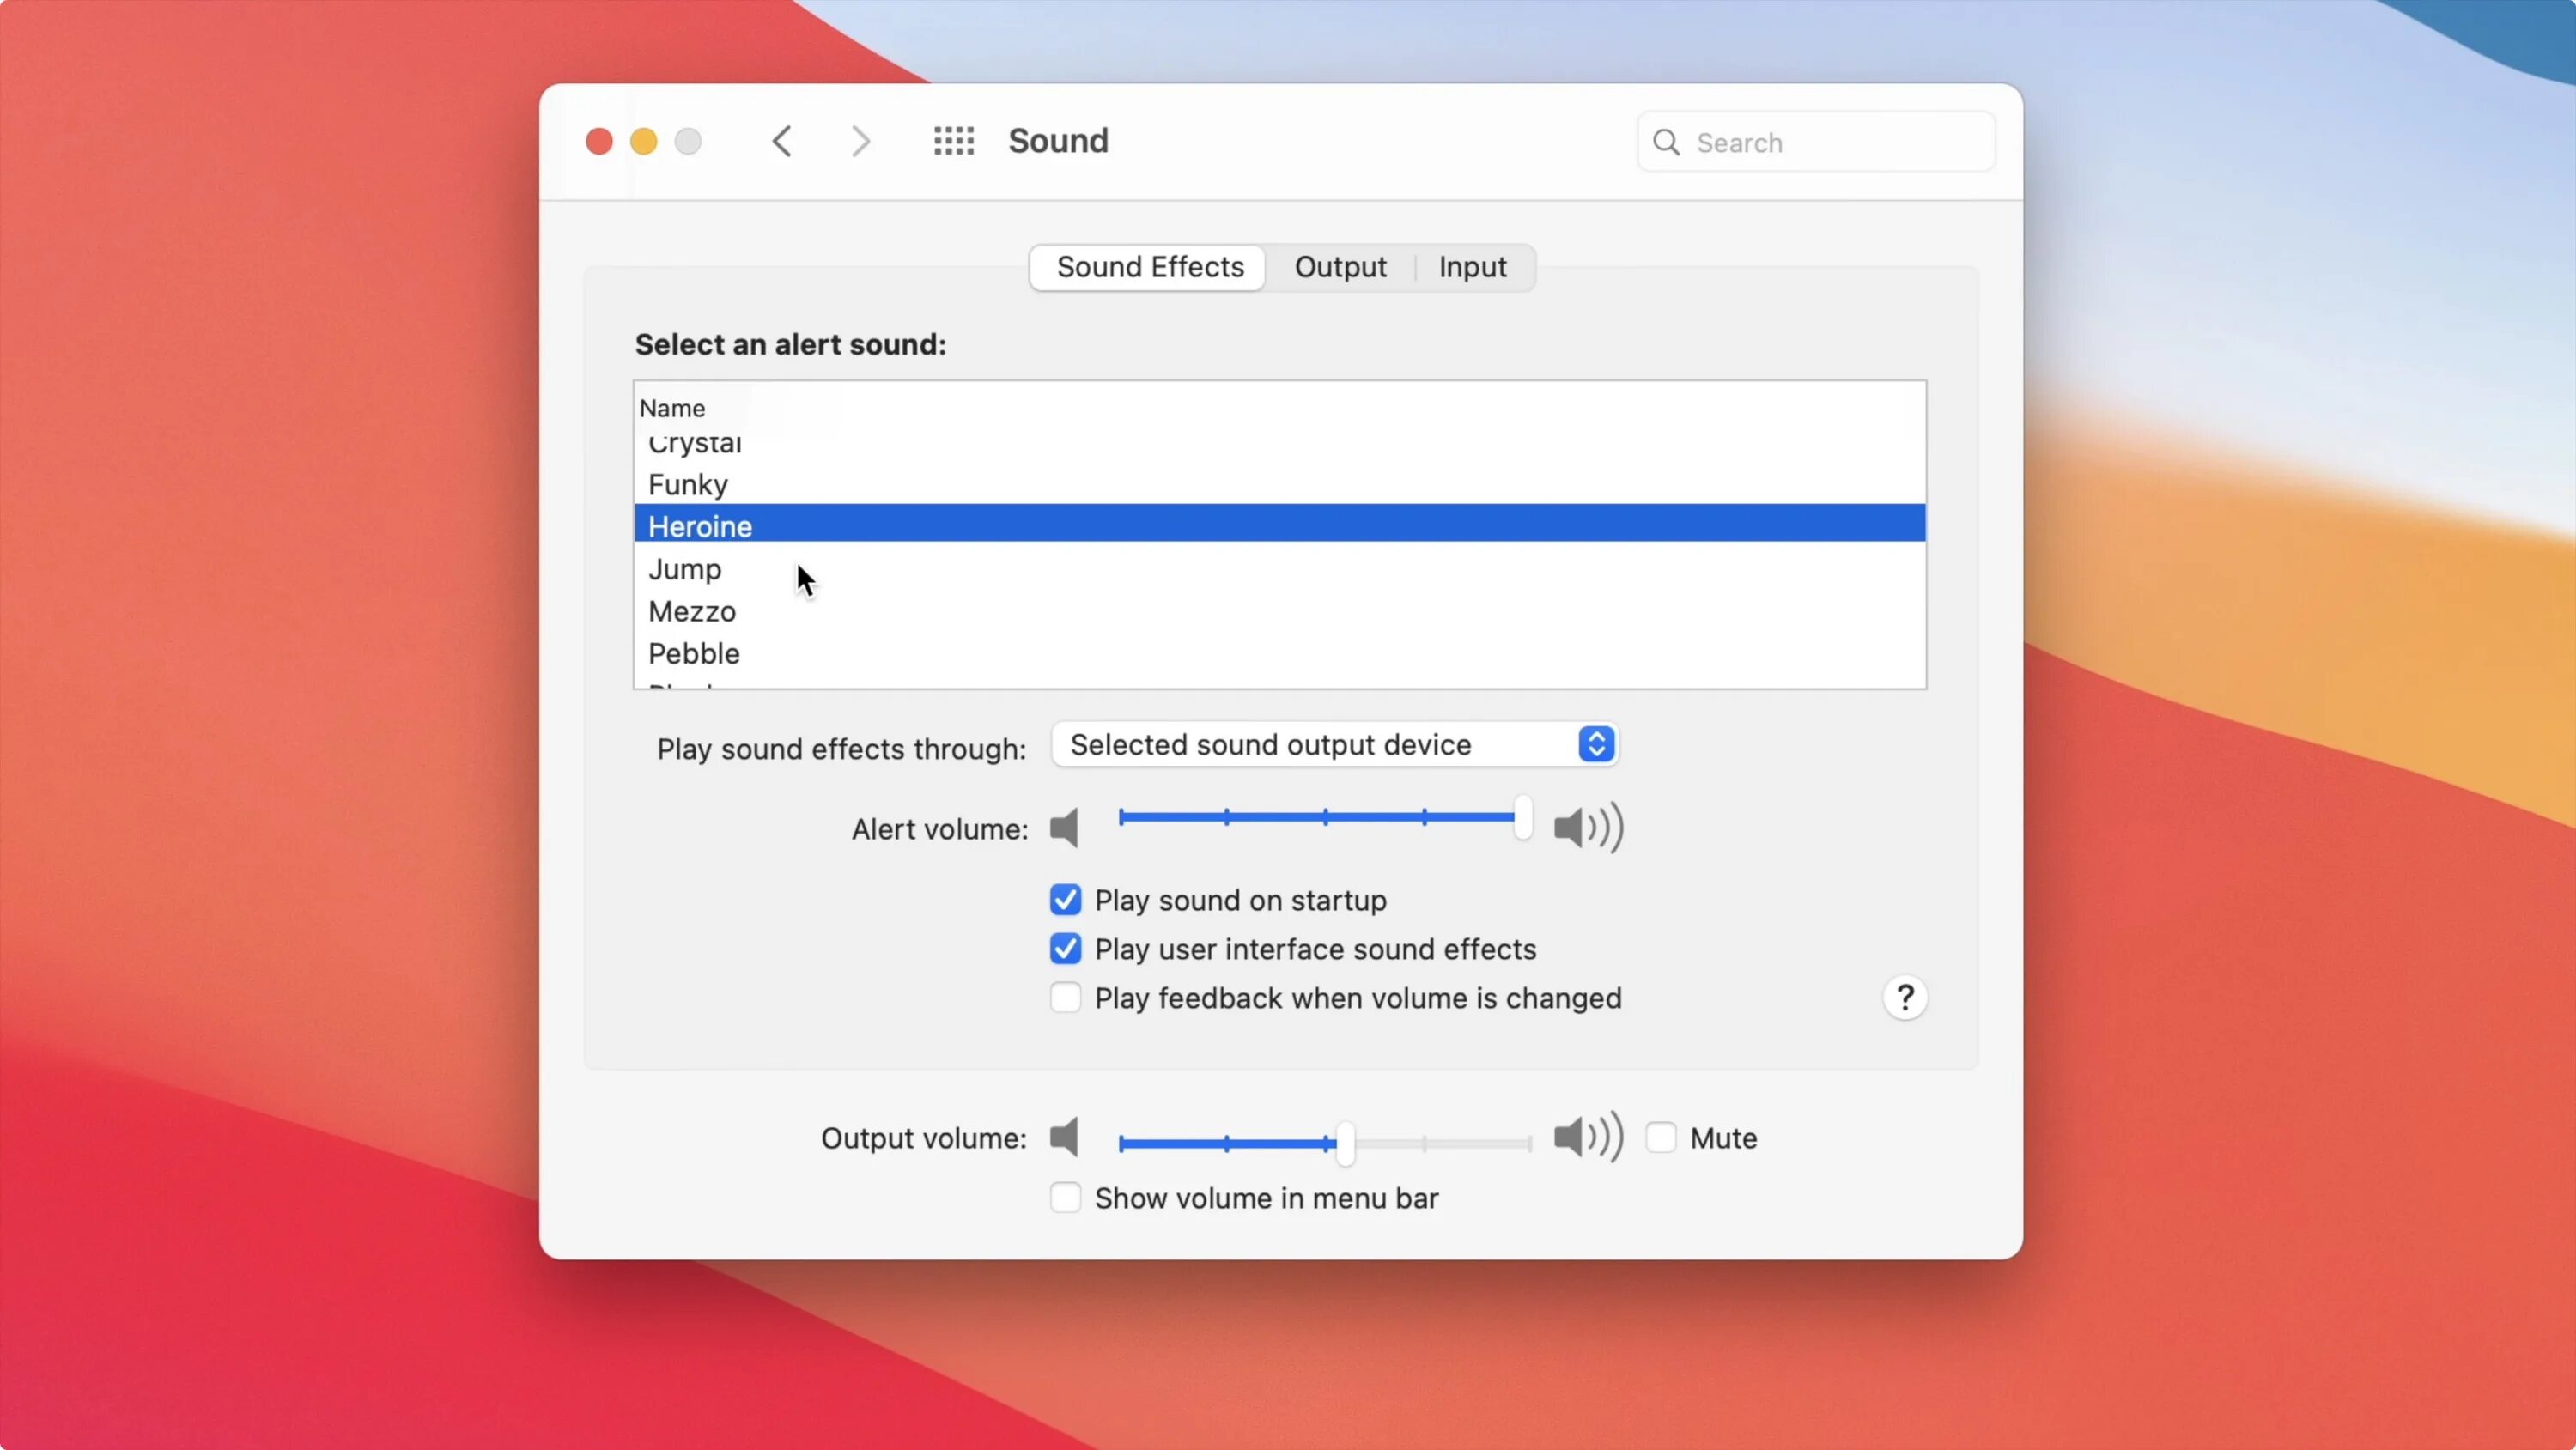Disable Play sound on startup

1065,900
